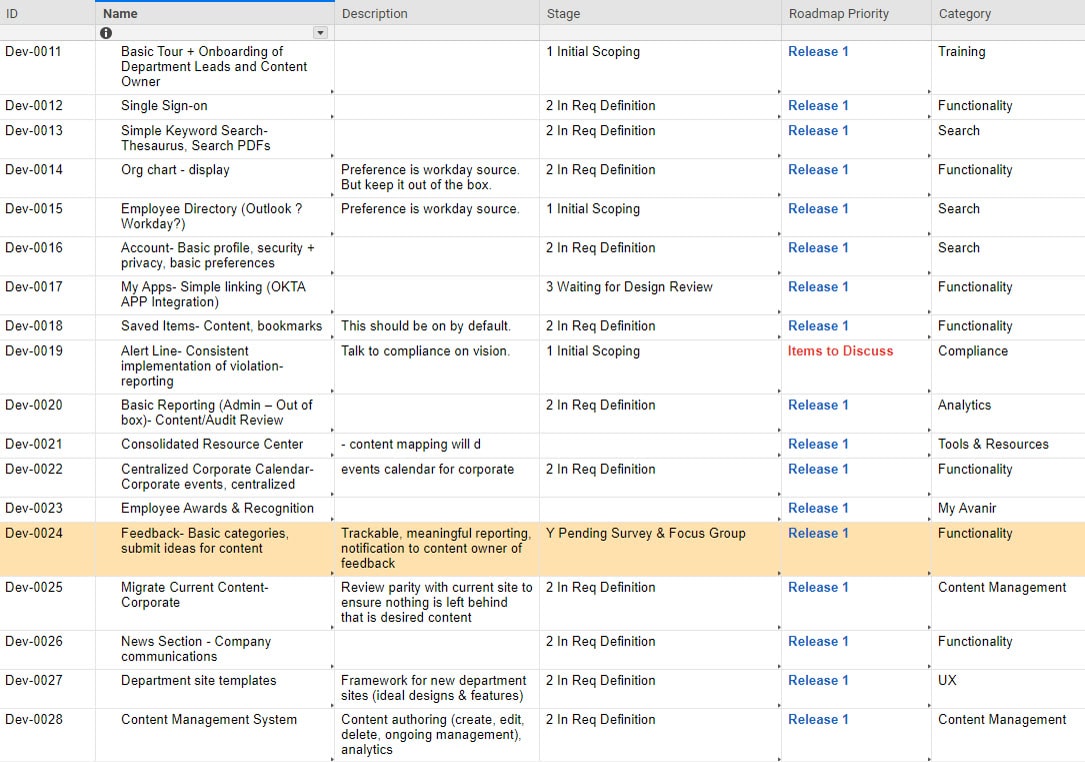Click the Talk to compliance on vision description
This screenshot has height=762, width=1085.
425,351
